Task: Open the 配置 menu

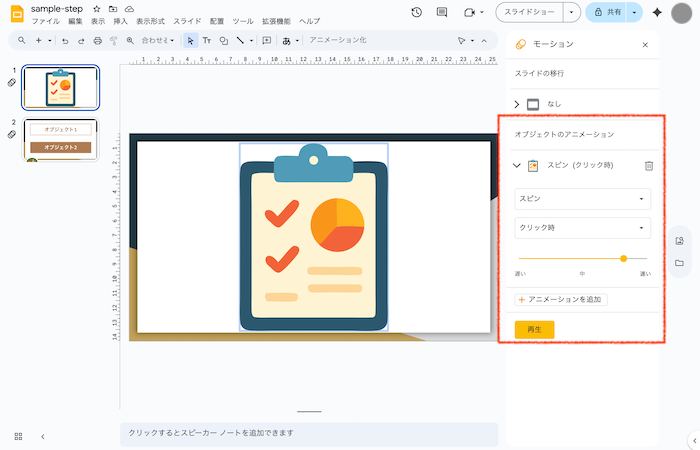Action: click(217, 21)
